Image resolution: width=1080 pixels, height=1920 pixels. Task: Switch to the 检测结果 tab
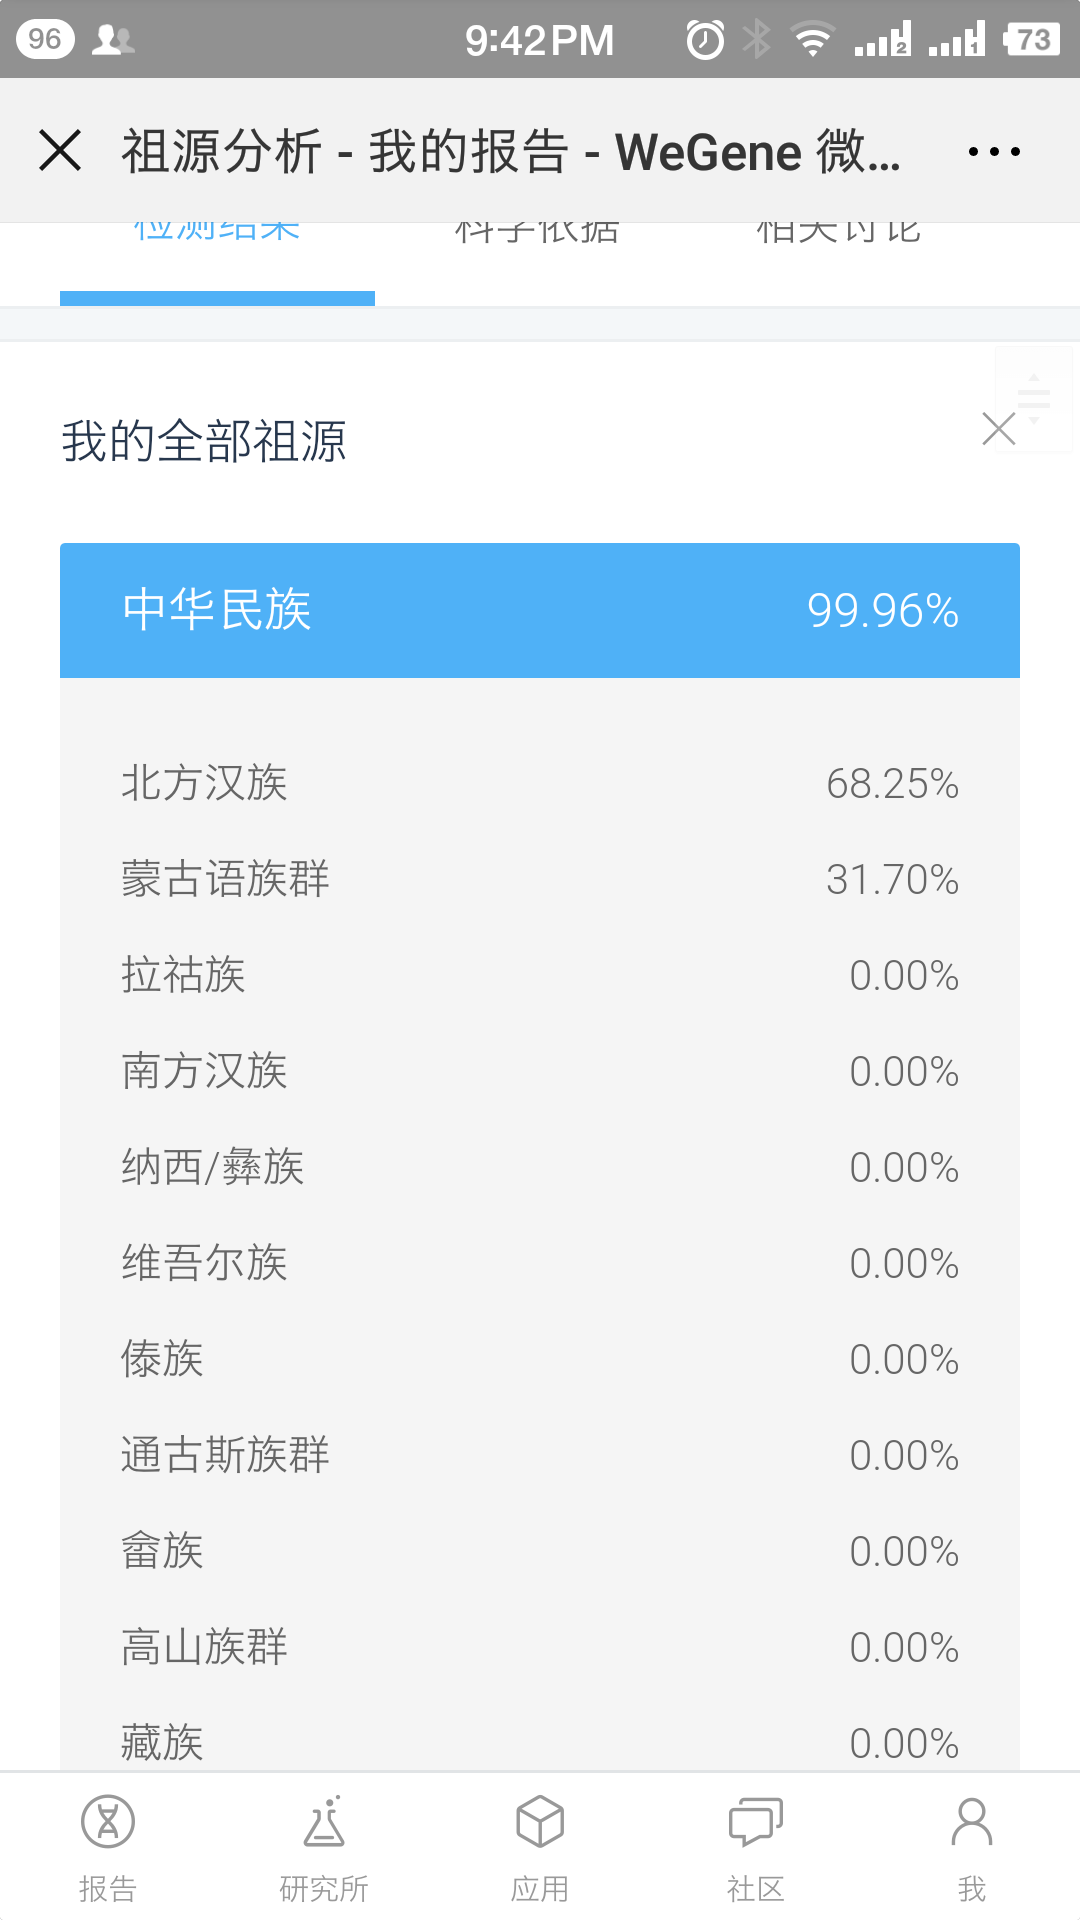click(x=217, y=232)
